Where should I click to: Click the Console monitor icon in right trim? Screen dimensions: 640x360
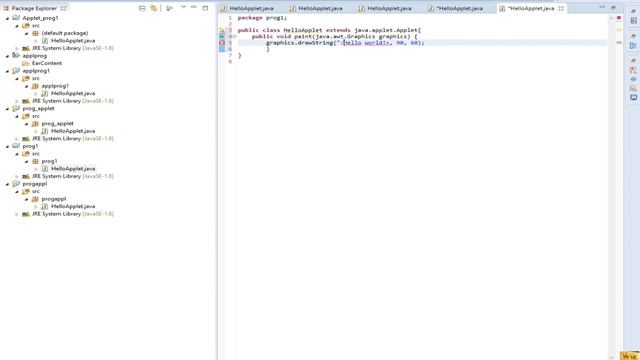[633, 98]
